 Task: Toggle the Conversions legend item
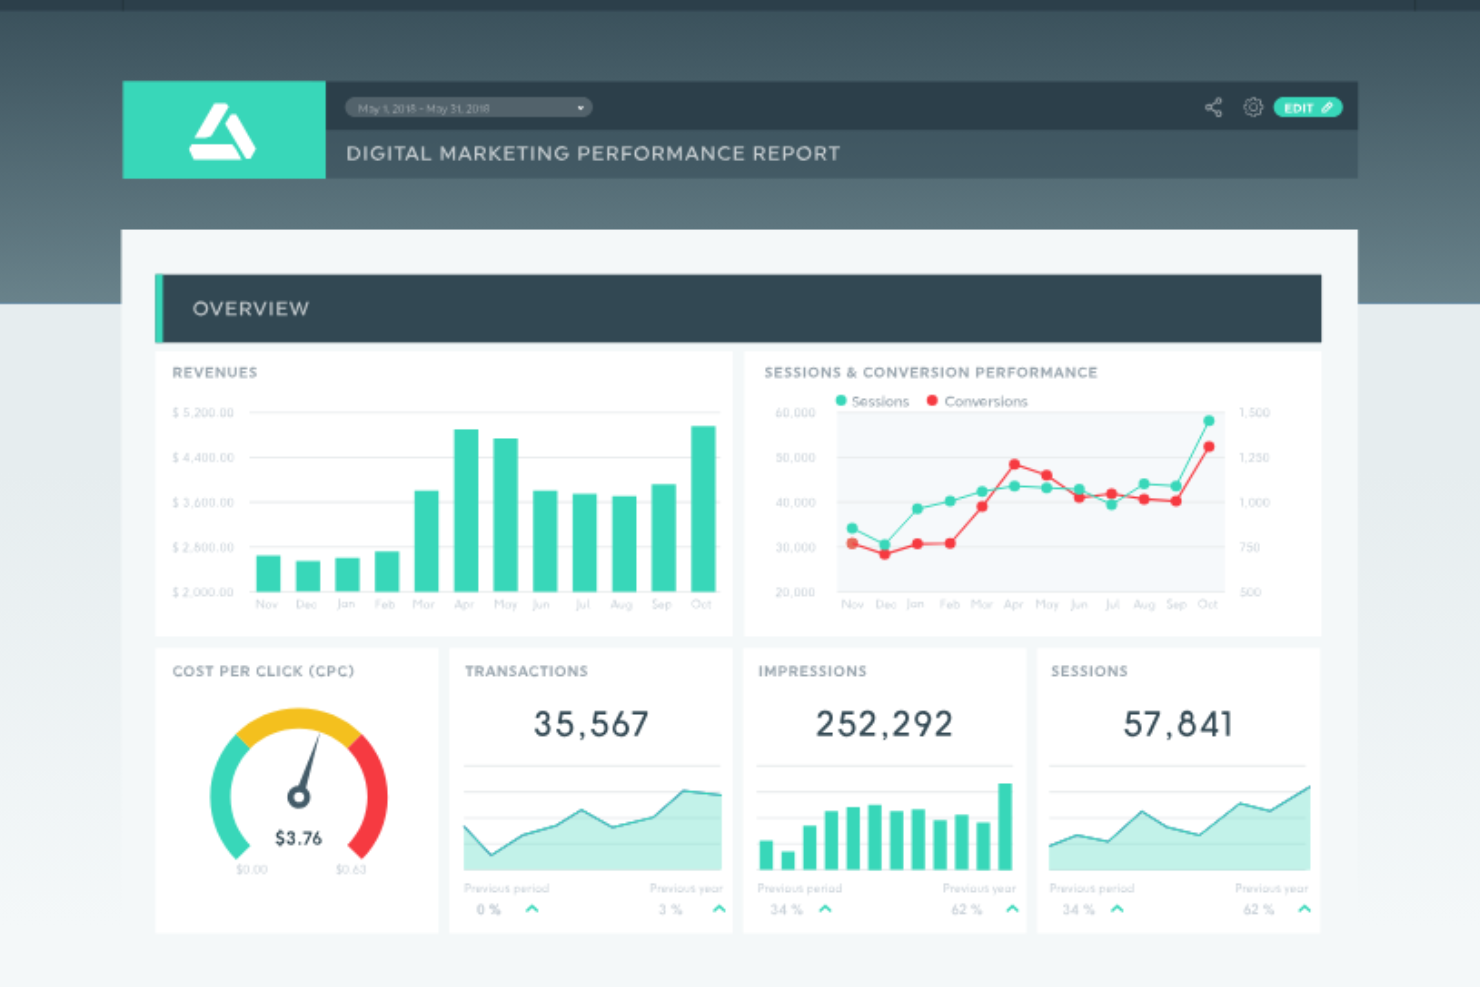[x=977, y=401]
